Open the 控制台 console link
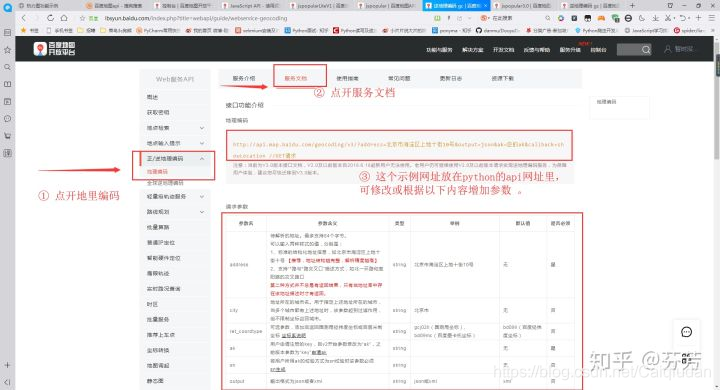Viewport: 720px width, 390px height. coord(598,50)
